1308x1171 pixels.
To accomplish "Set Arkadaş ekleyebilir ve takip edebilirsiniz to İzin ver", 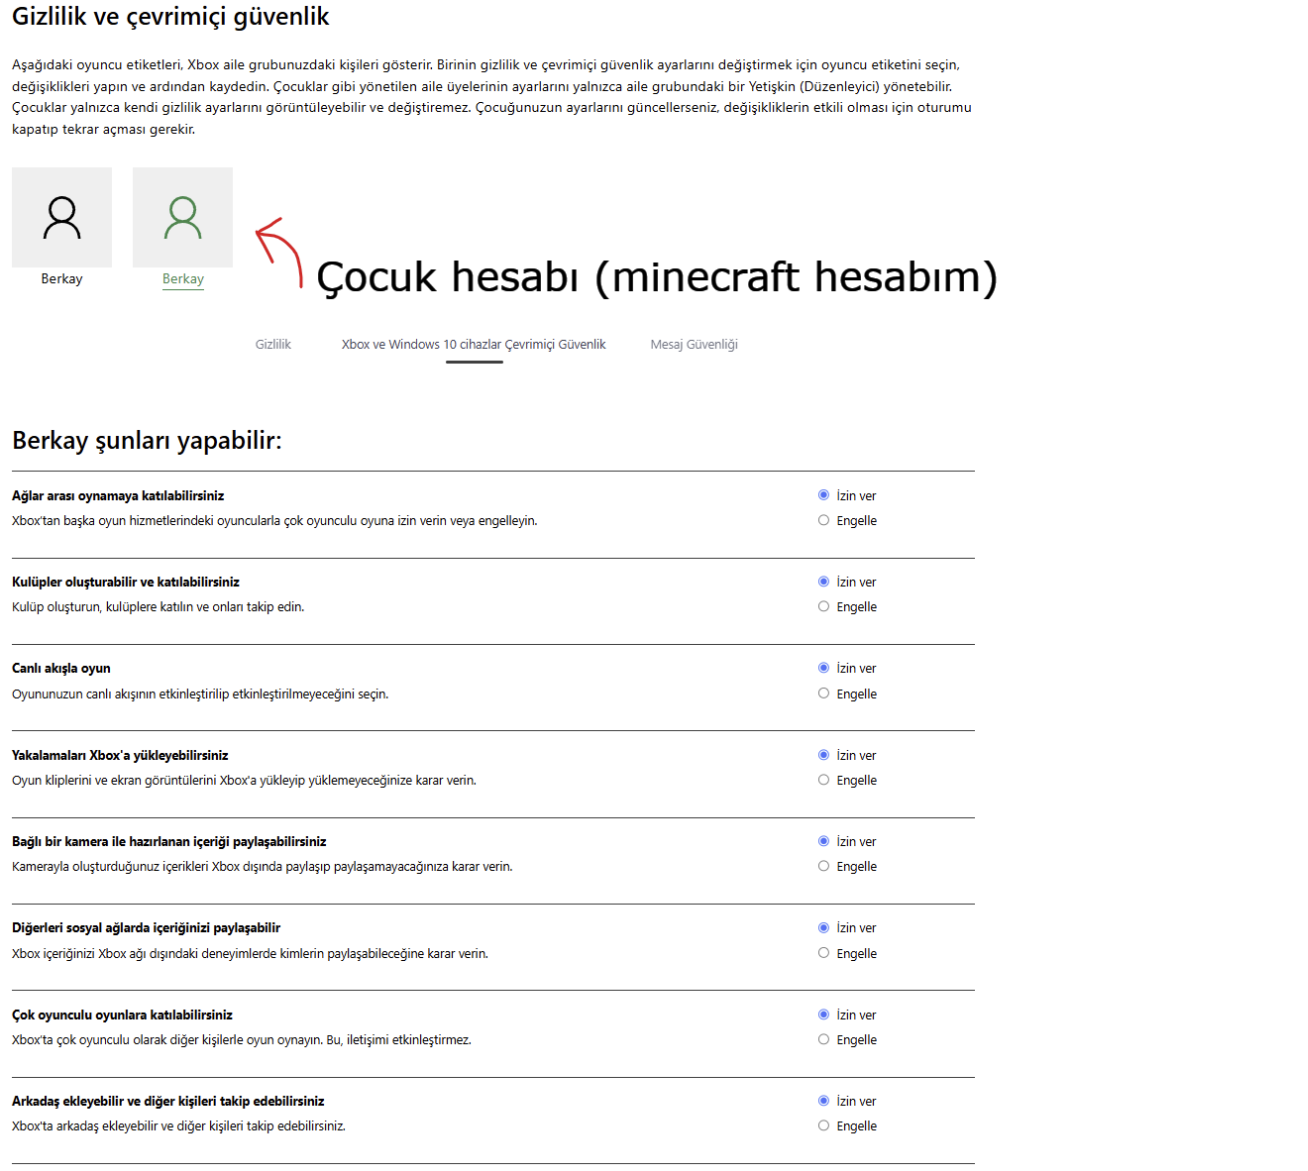I will (824, 1100).
